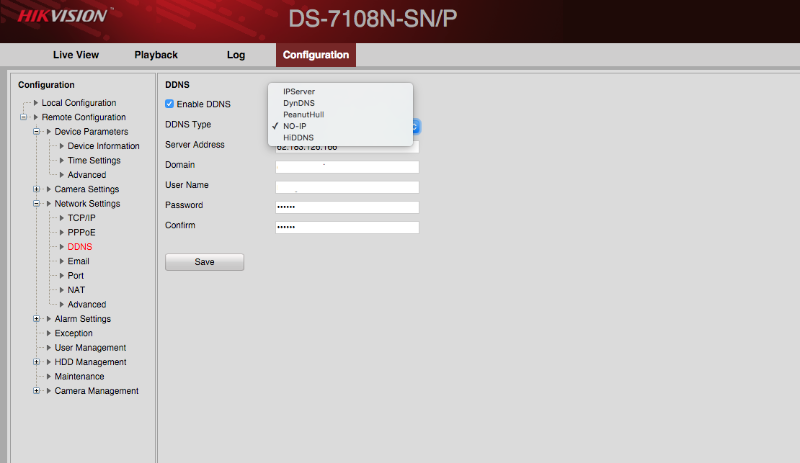Open the Exception settings page

click(73, 333)
